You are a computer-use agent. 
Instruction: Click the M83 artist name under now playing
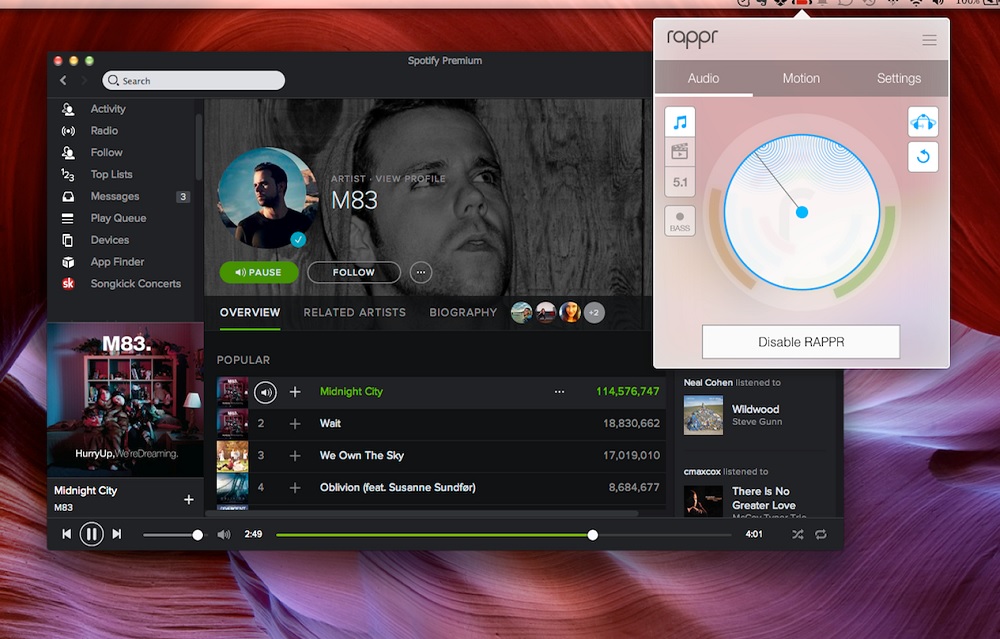(x=63, y=508)
